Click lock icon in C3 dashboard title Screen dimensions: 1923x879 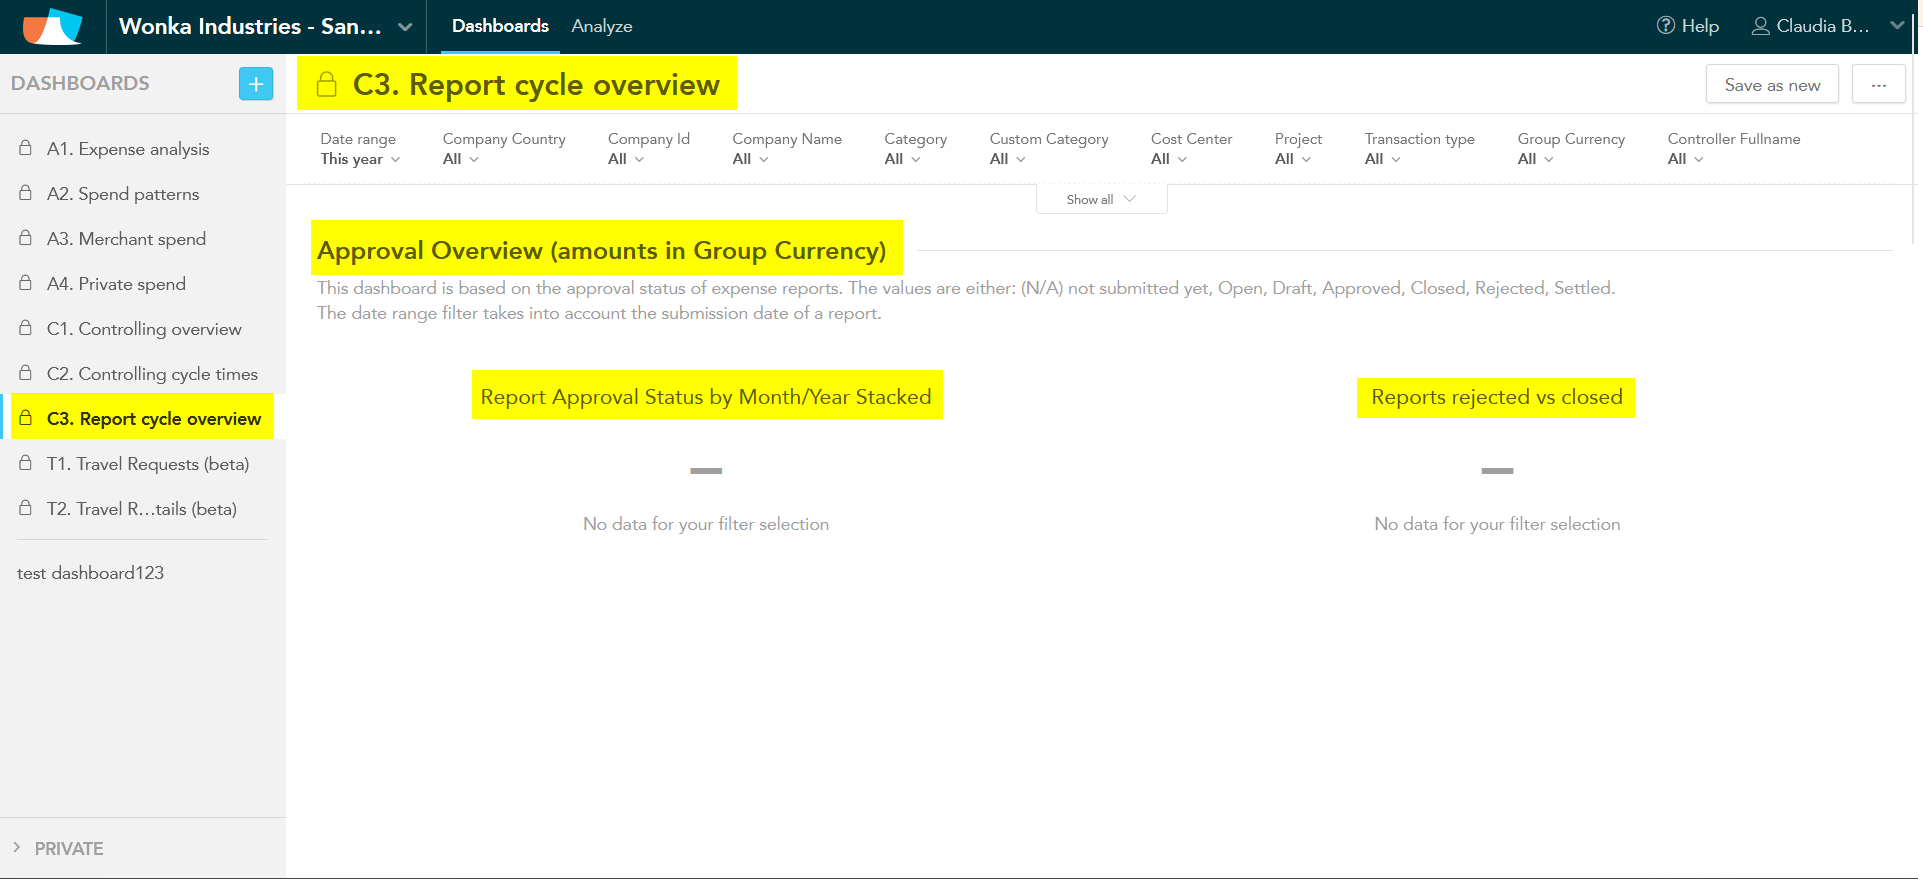coord(327,85)
